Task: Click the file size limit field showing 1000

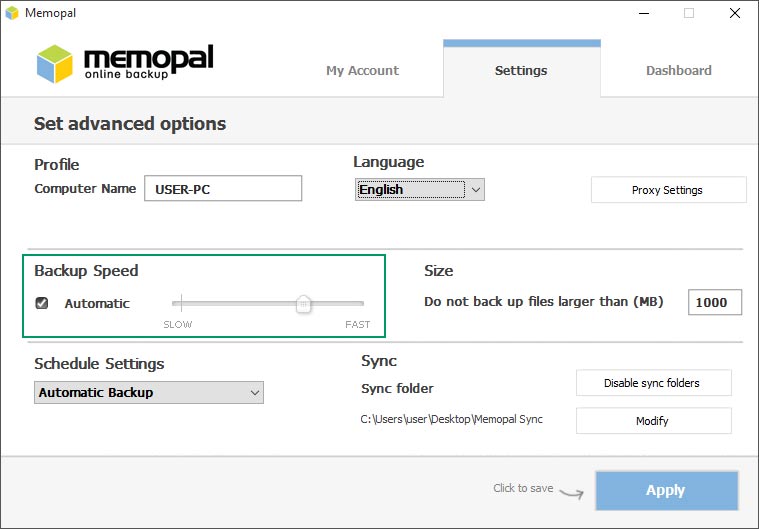Action: pos(714,302)
